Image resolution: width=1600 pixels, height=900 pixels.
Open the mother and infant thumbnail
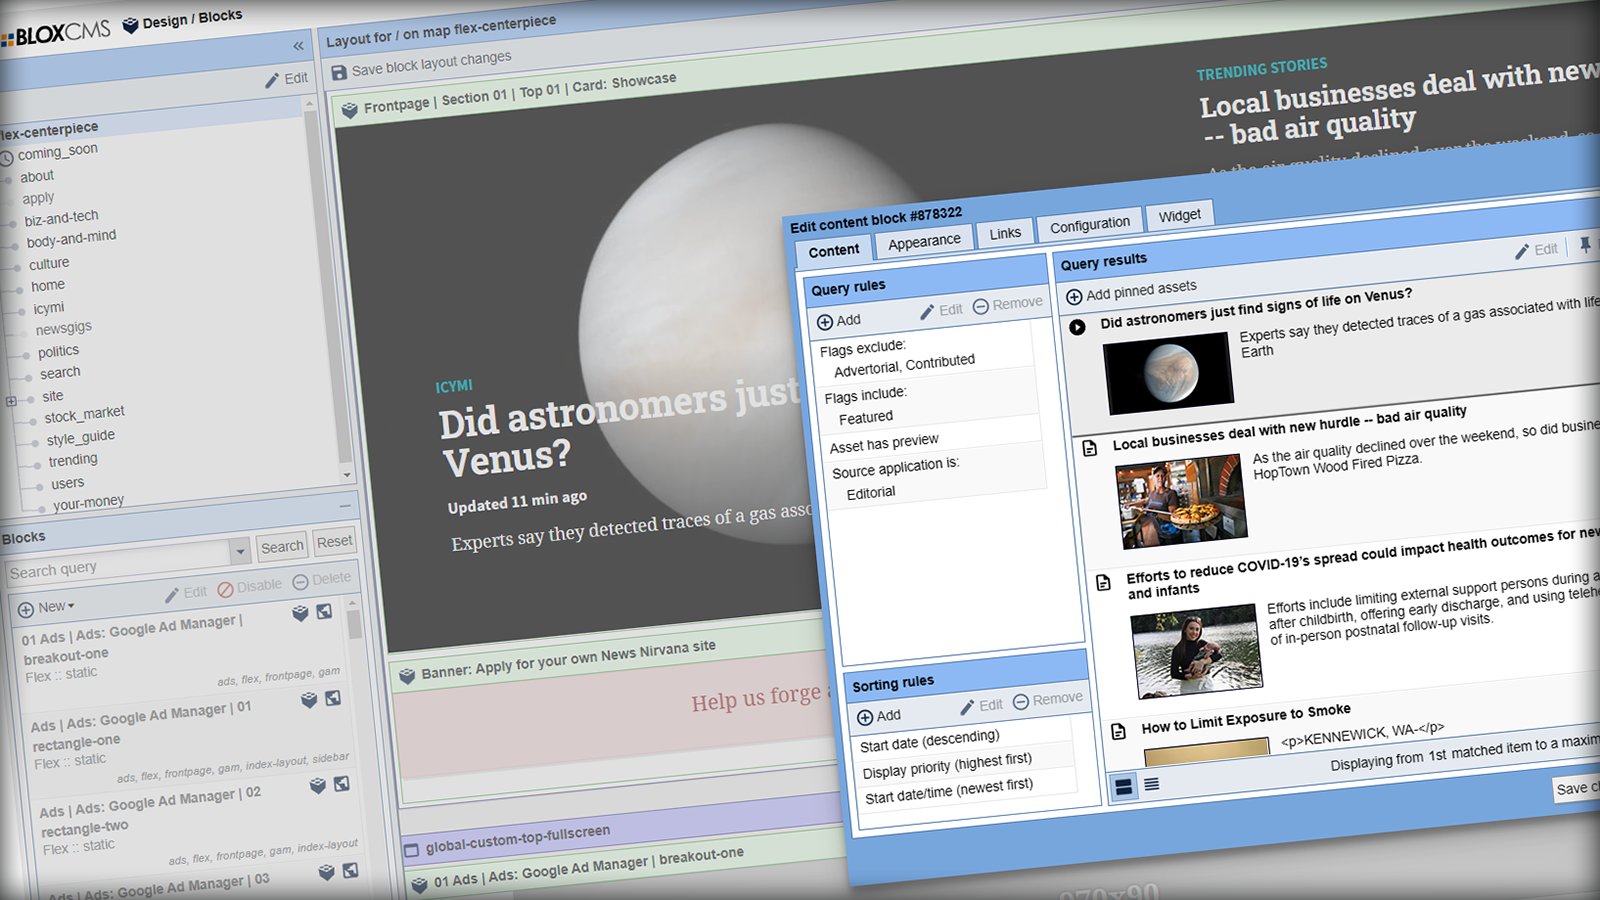tap(1197, 650)
